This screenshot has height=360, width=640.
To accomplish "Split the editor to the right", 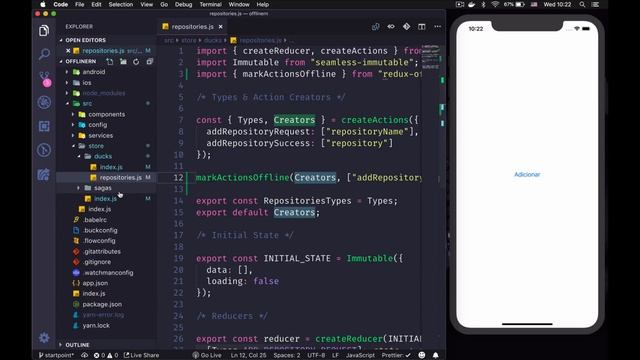I will point(422,27).
